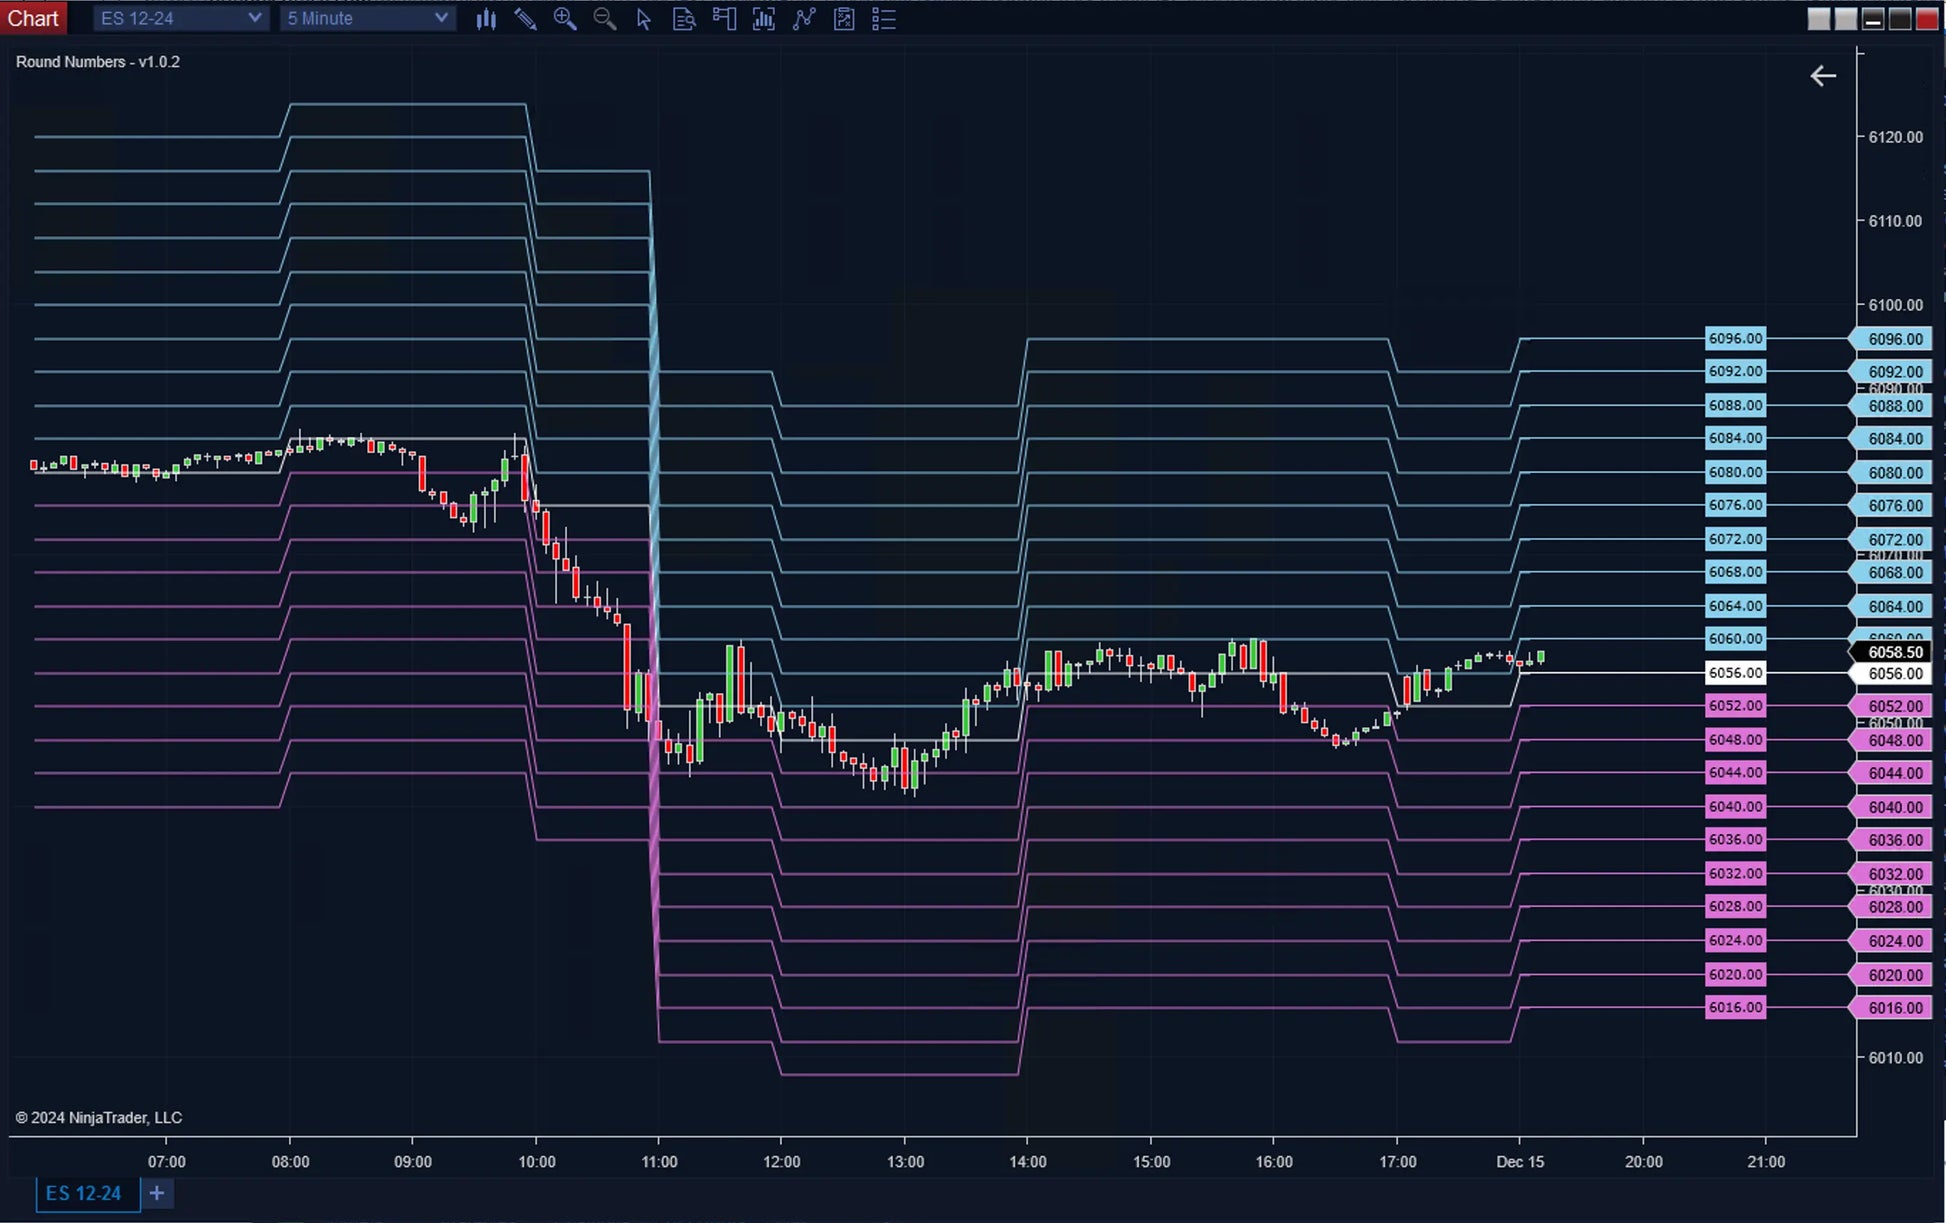
Task: Select the ES 12-24 chart tab
Action: coord(84,1193)
